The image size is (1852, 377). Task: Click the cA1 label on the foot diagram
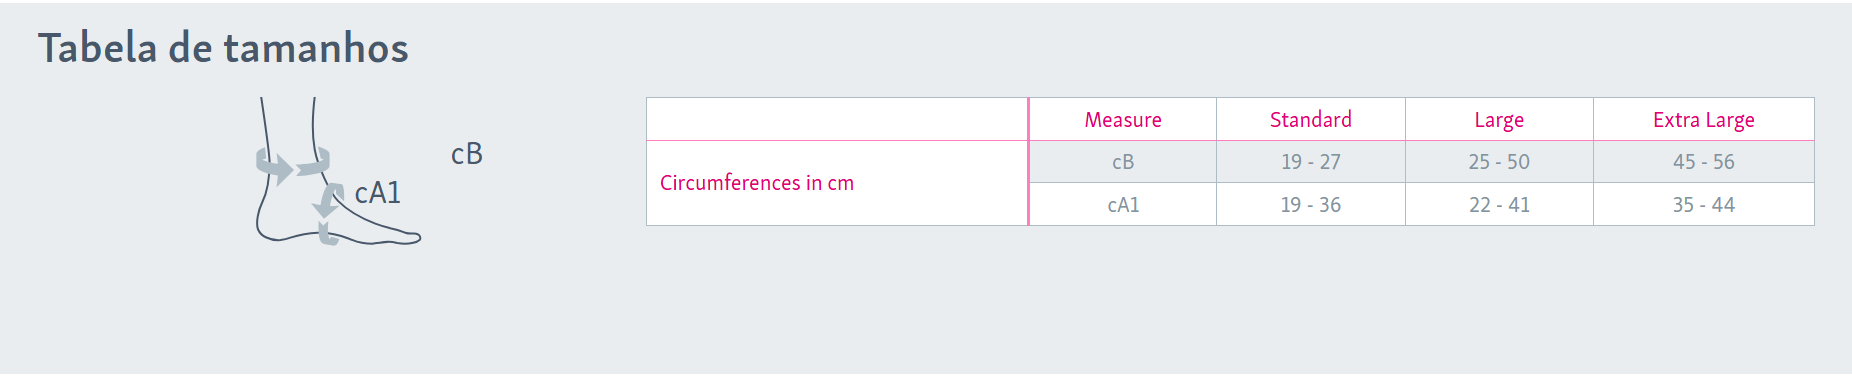point(378,192)
